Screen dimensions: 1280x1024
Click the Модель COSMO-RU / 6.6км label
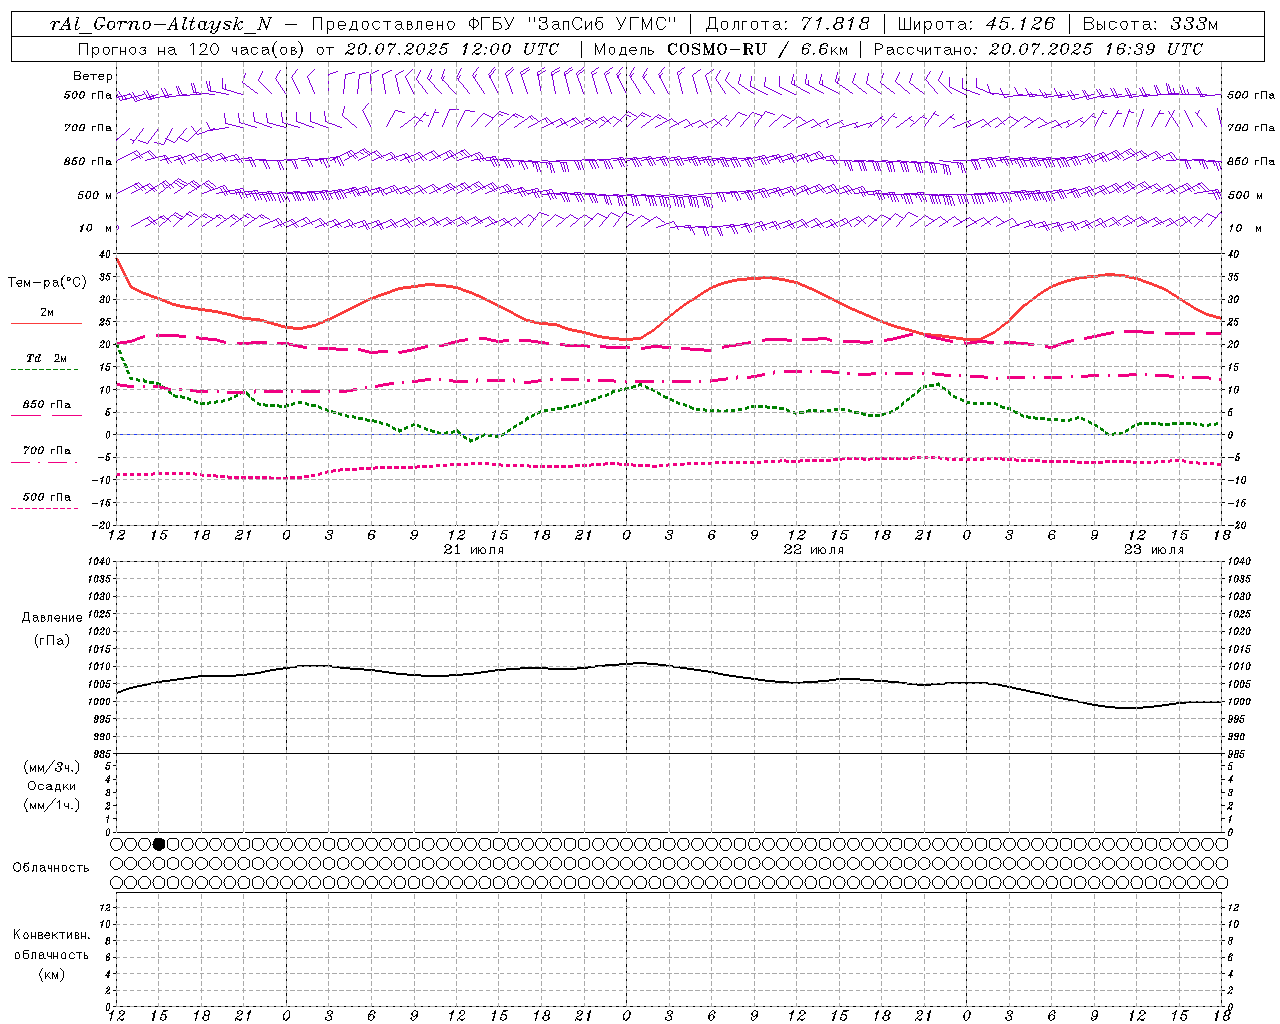coord(720,49)
